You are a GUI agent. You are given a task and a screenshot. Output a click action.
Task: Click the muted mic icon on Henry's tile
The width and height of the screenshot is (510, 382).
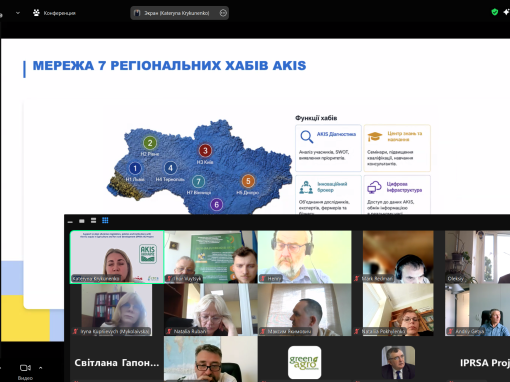tap(263, 278)
